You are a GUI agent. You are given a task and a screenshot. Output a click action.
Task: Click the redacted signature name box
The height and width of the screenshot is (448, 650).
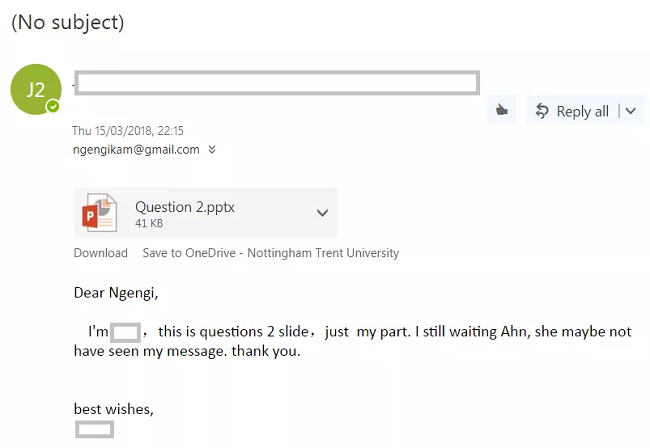pos(95,429)
